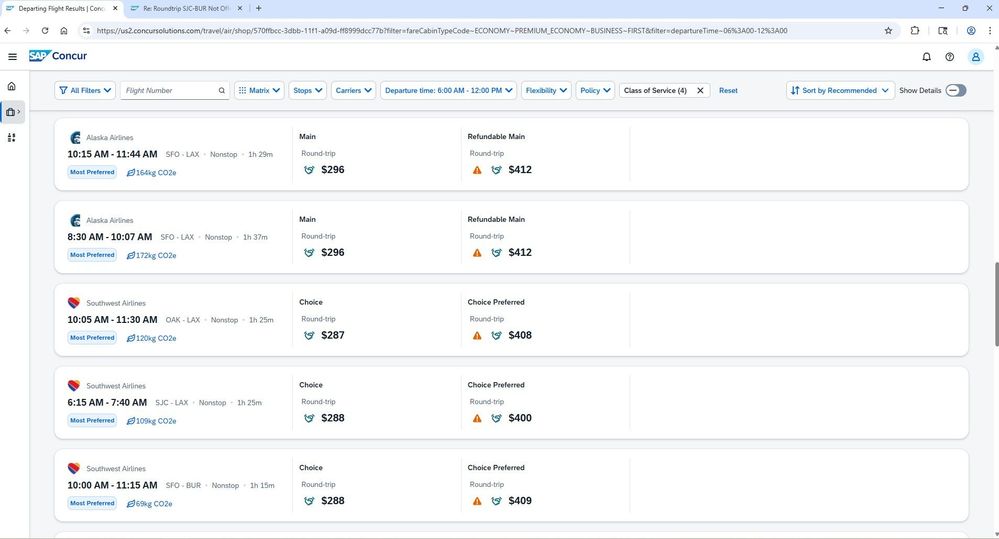Open the hamburger navigation menu

click(x=12, y=57)
